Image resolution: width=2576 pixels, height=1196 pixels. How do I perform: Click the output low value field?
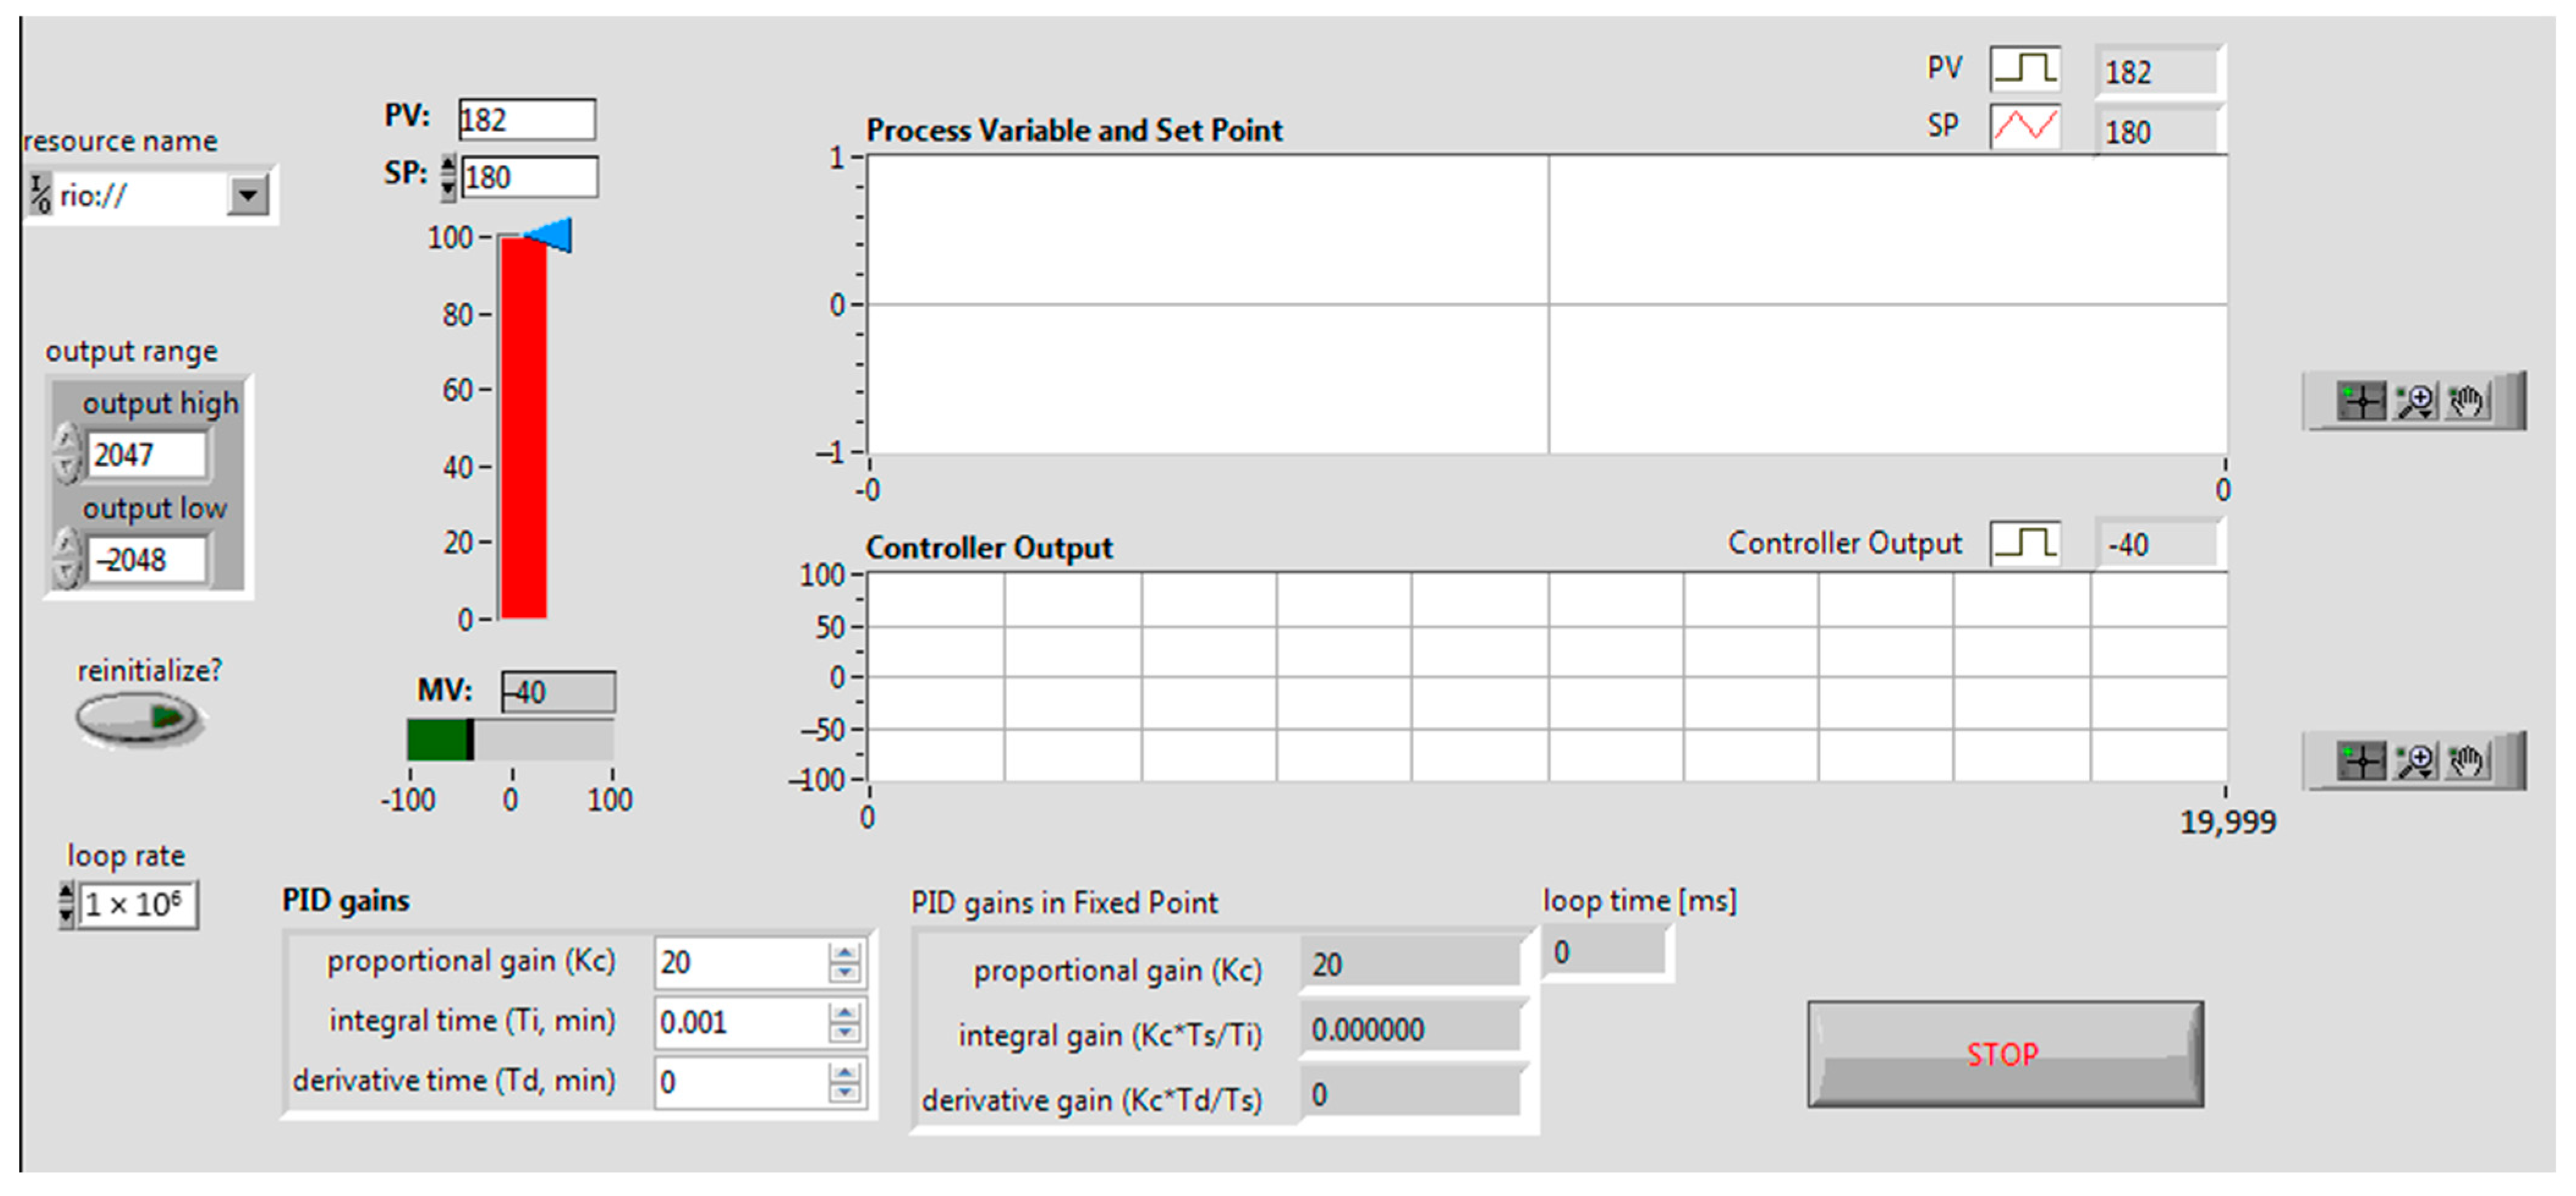147,560
